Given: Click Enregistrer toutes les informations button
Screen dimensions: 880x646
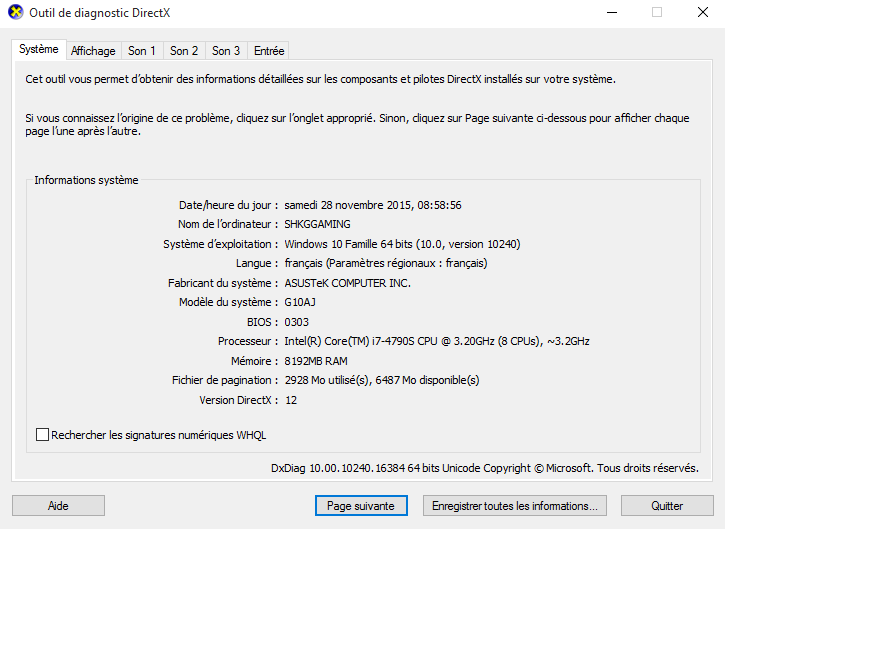Looking at the screenshot, I should 515,506.
